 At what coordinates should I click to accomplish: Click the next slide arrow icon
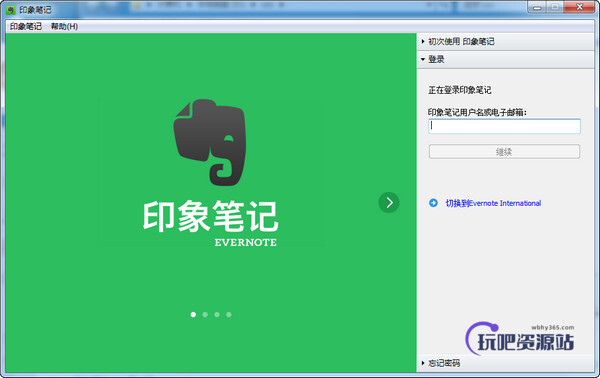click(389, 202)
